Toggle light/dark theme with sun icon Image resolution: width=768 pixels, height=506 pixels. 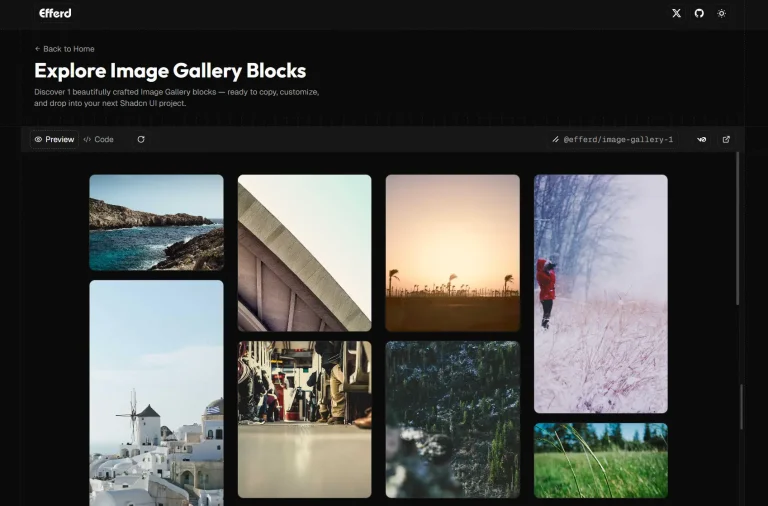721,13
